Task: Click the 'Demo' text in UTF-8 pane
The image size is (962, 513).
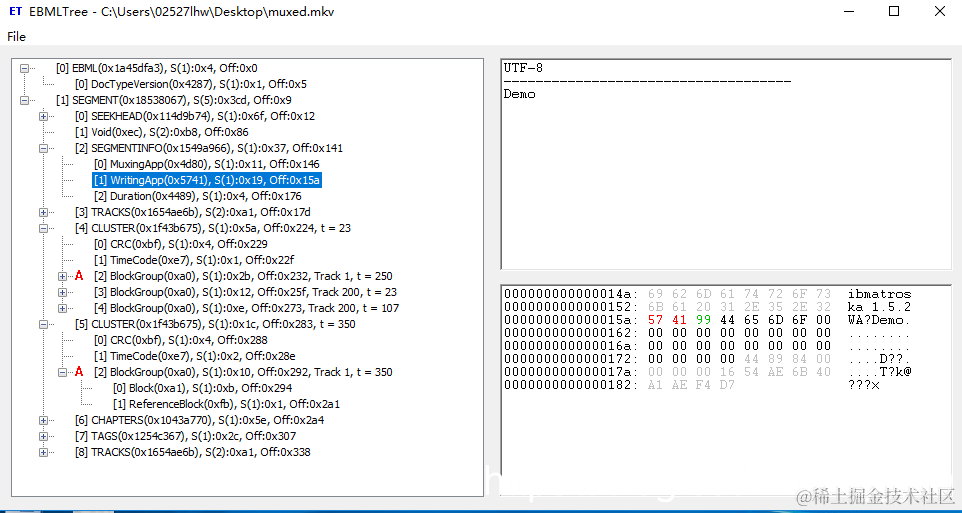Action: (519, 94)
